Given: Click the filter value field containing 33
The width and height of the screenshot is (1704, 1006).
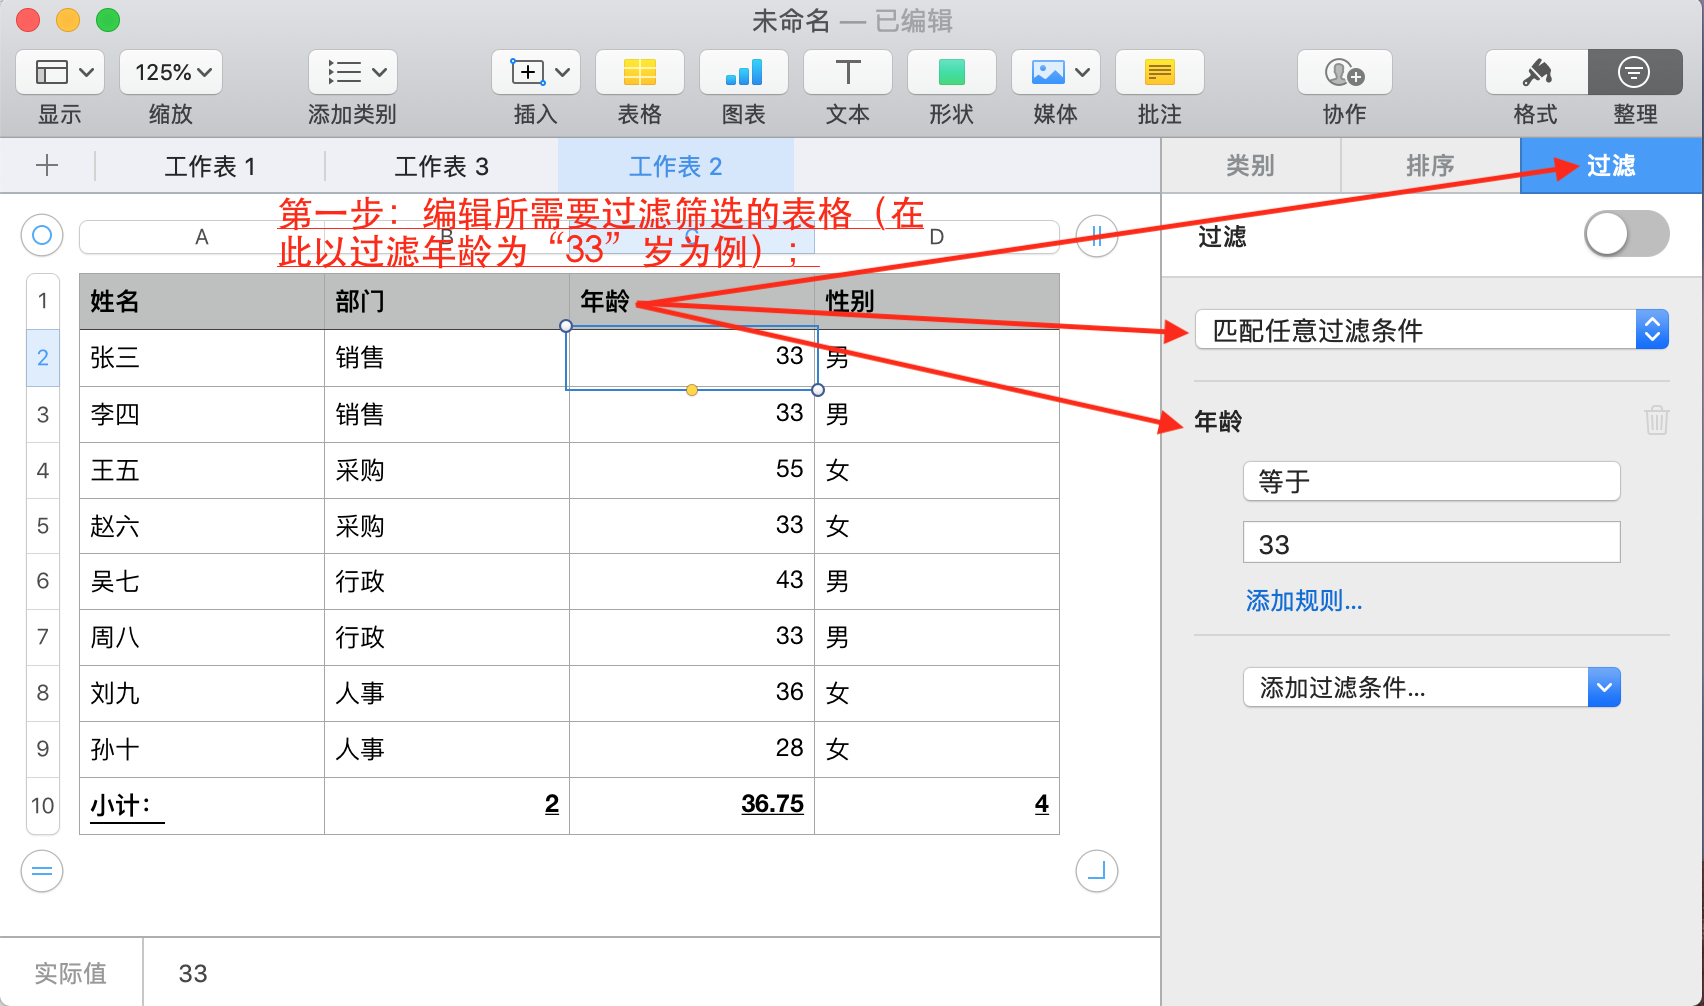Looking at the screenshot, I should 1431,544.
